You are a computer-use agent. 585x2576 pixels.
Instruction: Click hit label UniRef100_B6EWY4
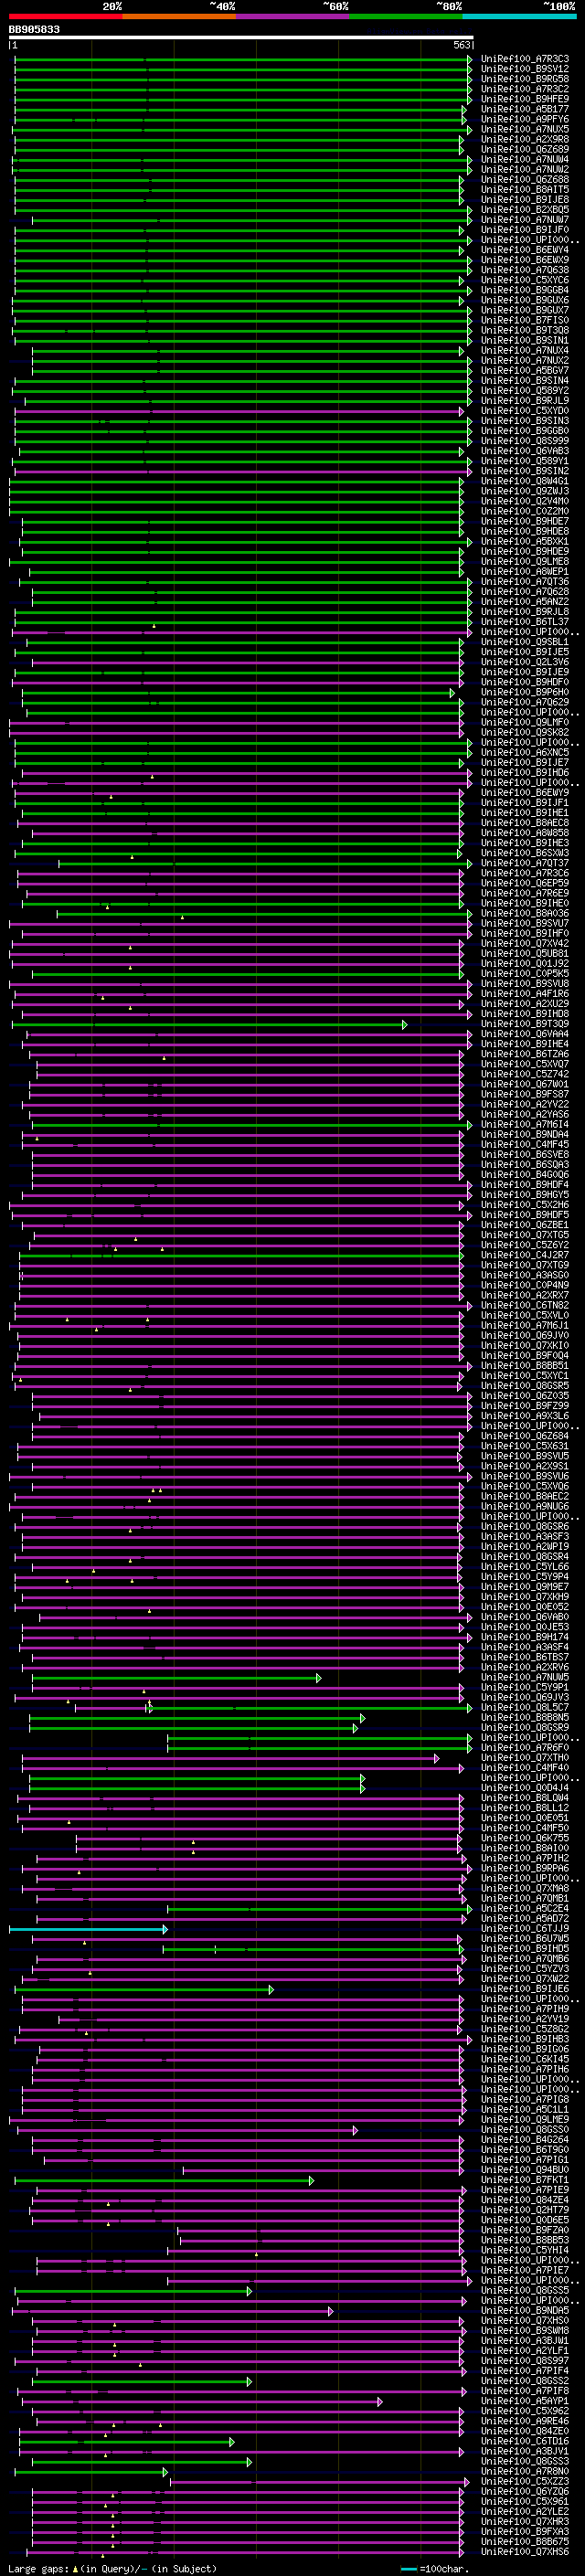[x=525, y=250]
